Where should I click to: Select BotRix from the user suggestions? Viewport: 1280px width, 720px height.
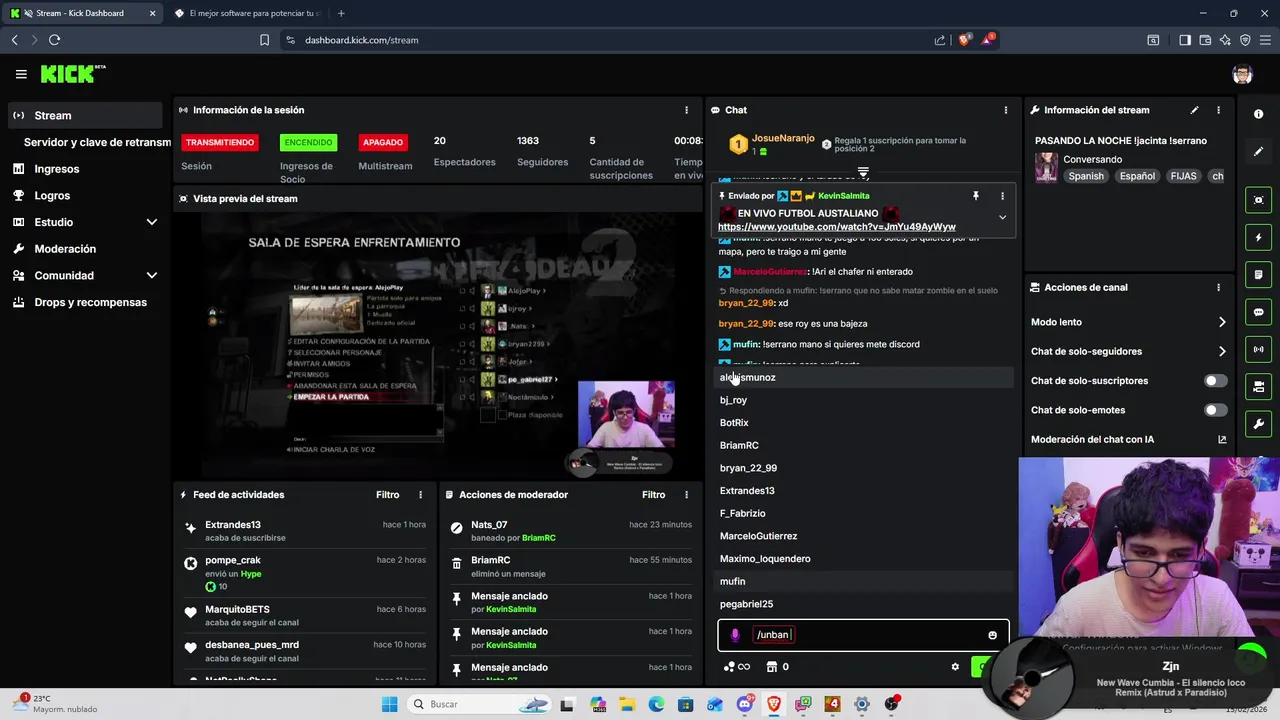tap(864, 423)
